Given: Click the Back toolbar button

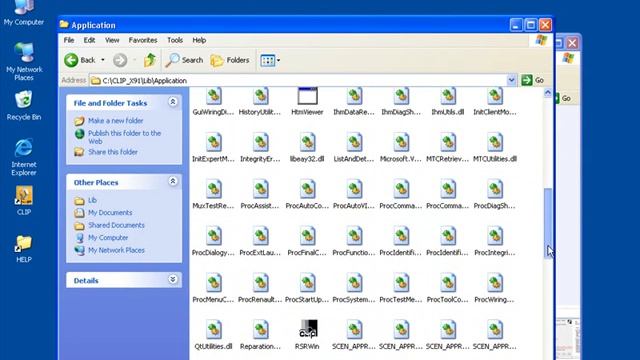Looking at the screenshot, I should (80, 60).
